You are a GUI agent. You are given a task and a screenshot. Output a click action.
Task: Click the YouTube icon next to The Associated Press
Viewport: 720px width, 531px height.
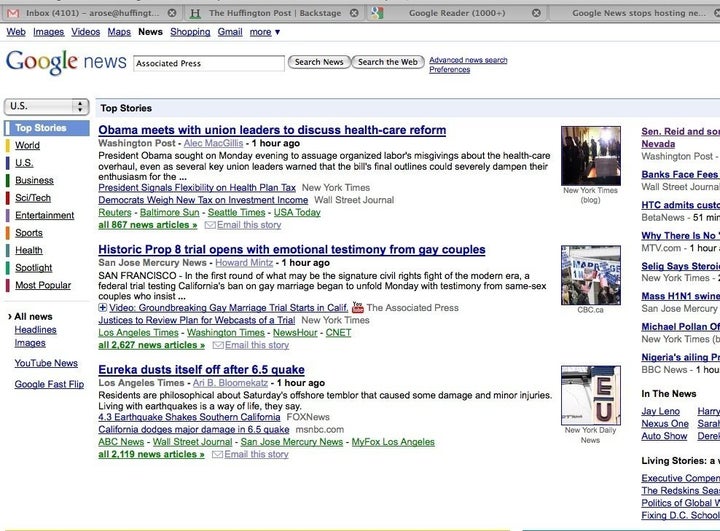click(358, 307)
